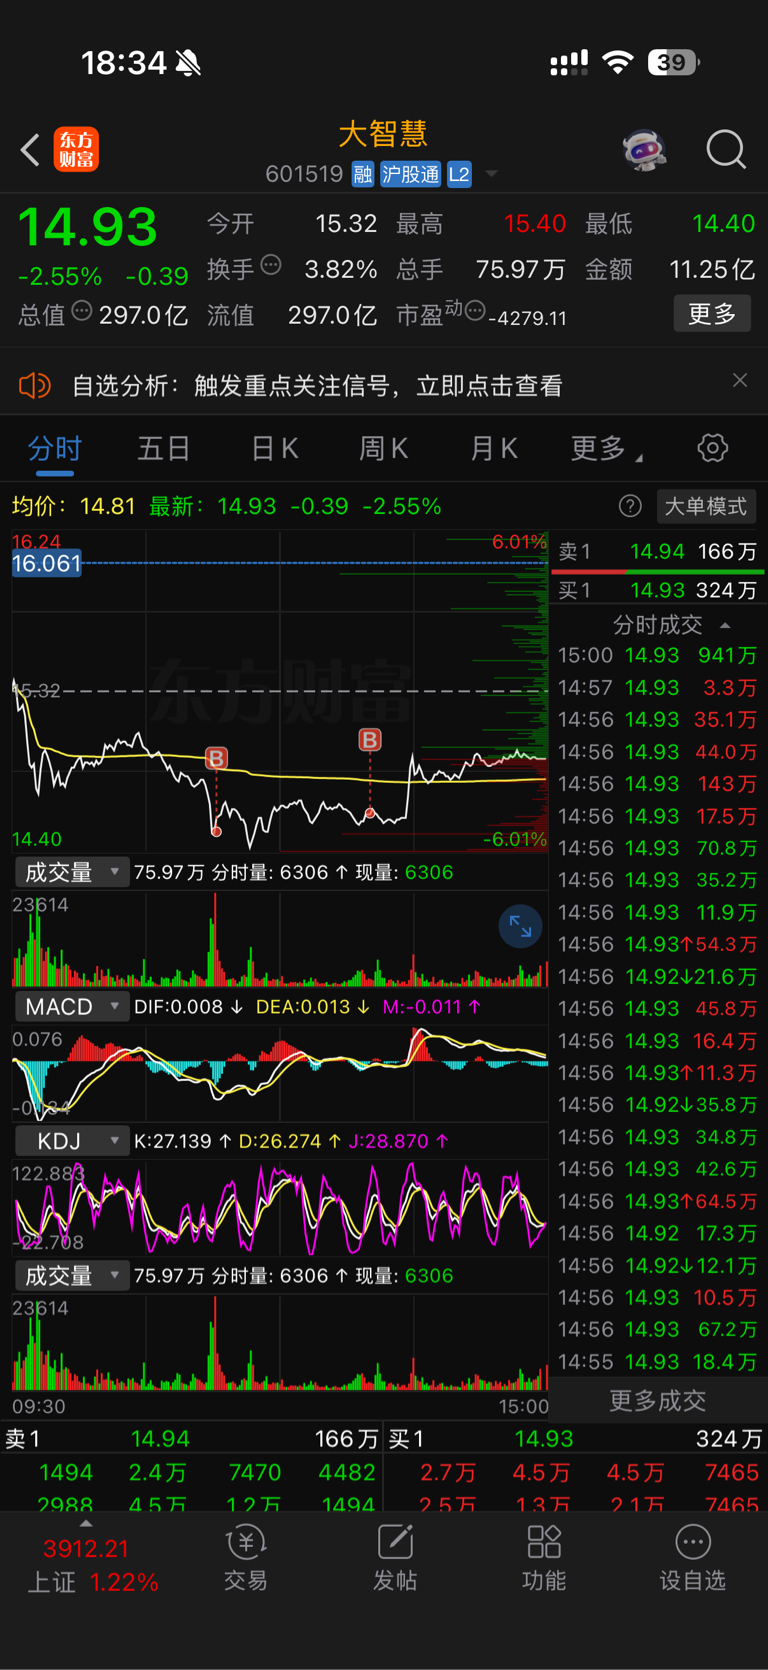Screen dimensions: 768x1670
Task: Open the 东方财富 logo icon
Action: click(x=76, y=150)
